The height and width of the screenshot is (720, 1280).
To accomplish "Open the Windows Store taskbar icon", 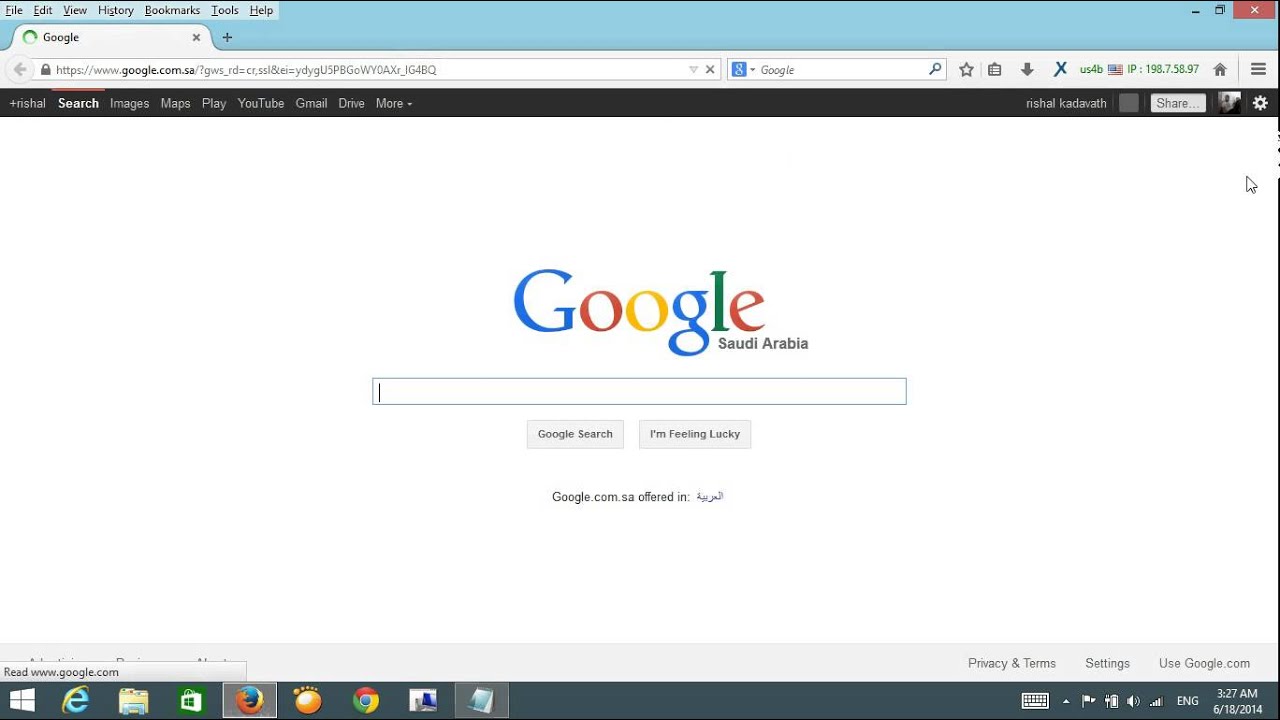I will pos(191,701).
